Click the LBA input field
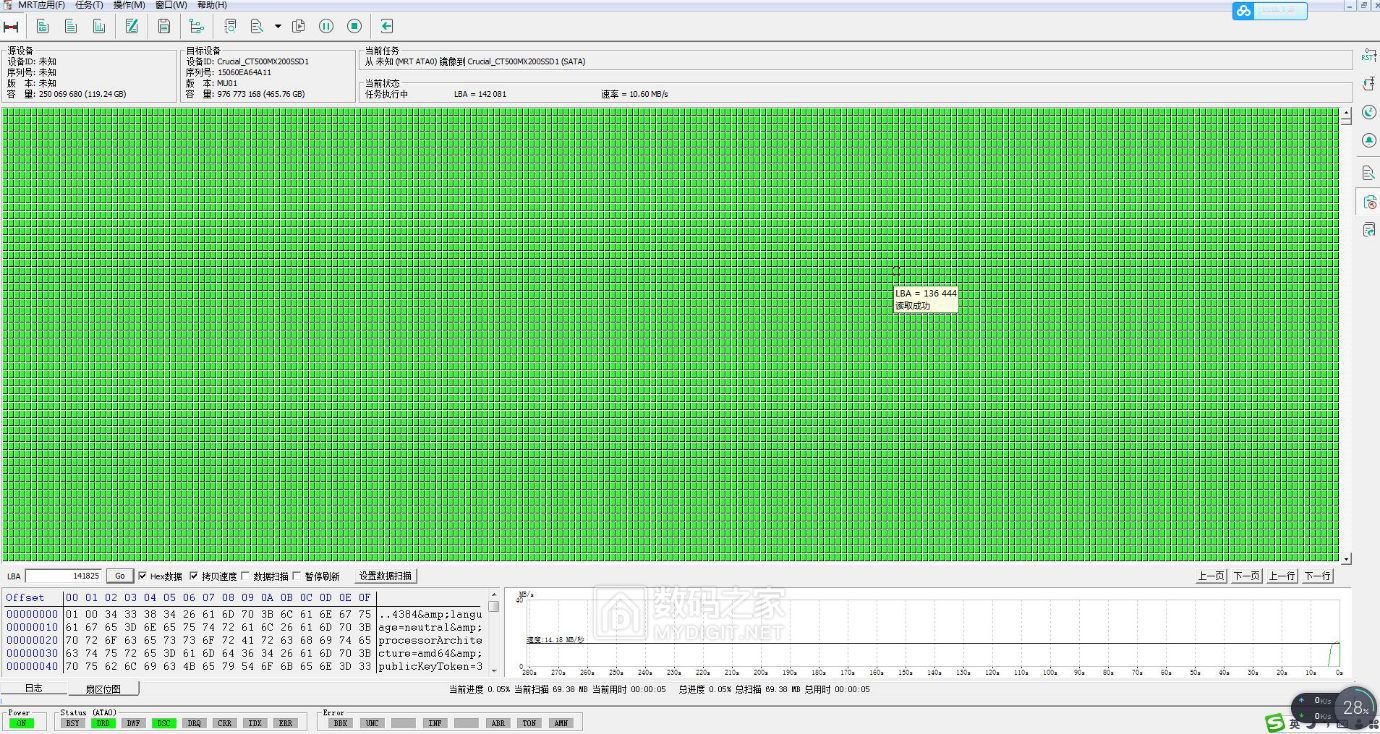 pyautogui.click(x=64, y=576)
